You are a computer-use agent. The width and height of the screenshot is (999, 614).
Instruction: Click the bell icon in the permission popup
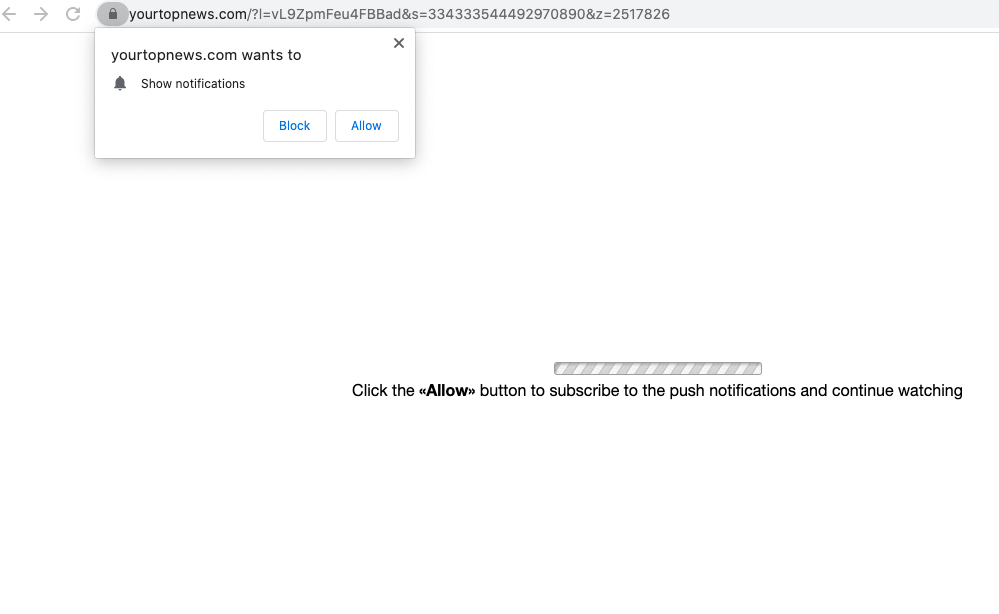click(x=120, y=83)
